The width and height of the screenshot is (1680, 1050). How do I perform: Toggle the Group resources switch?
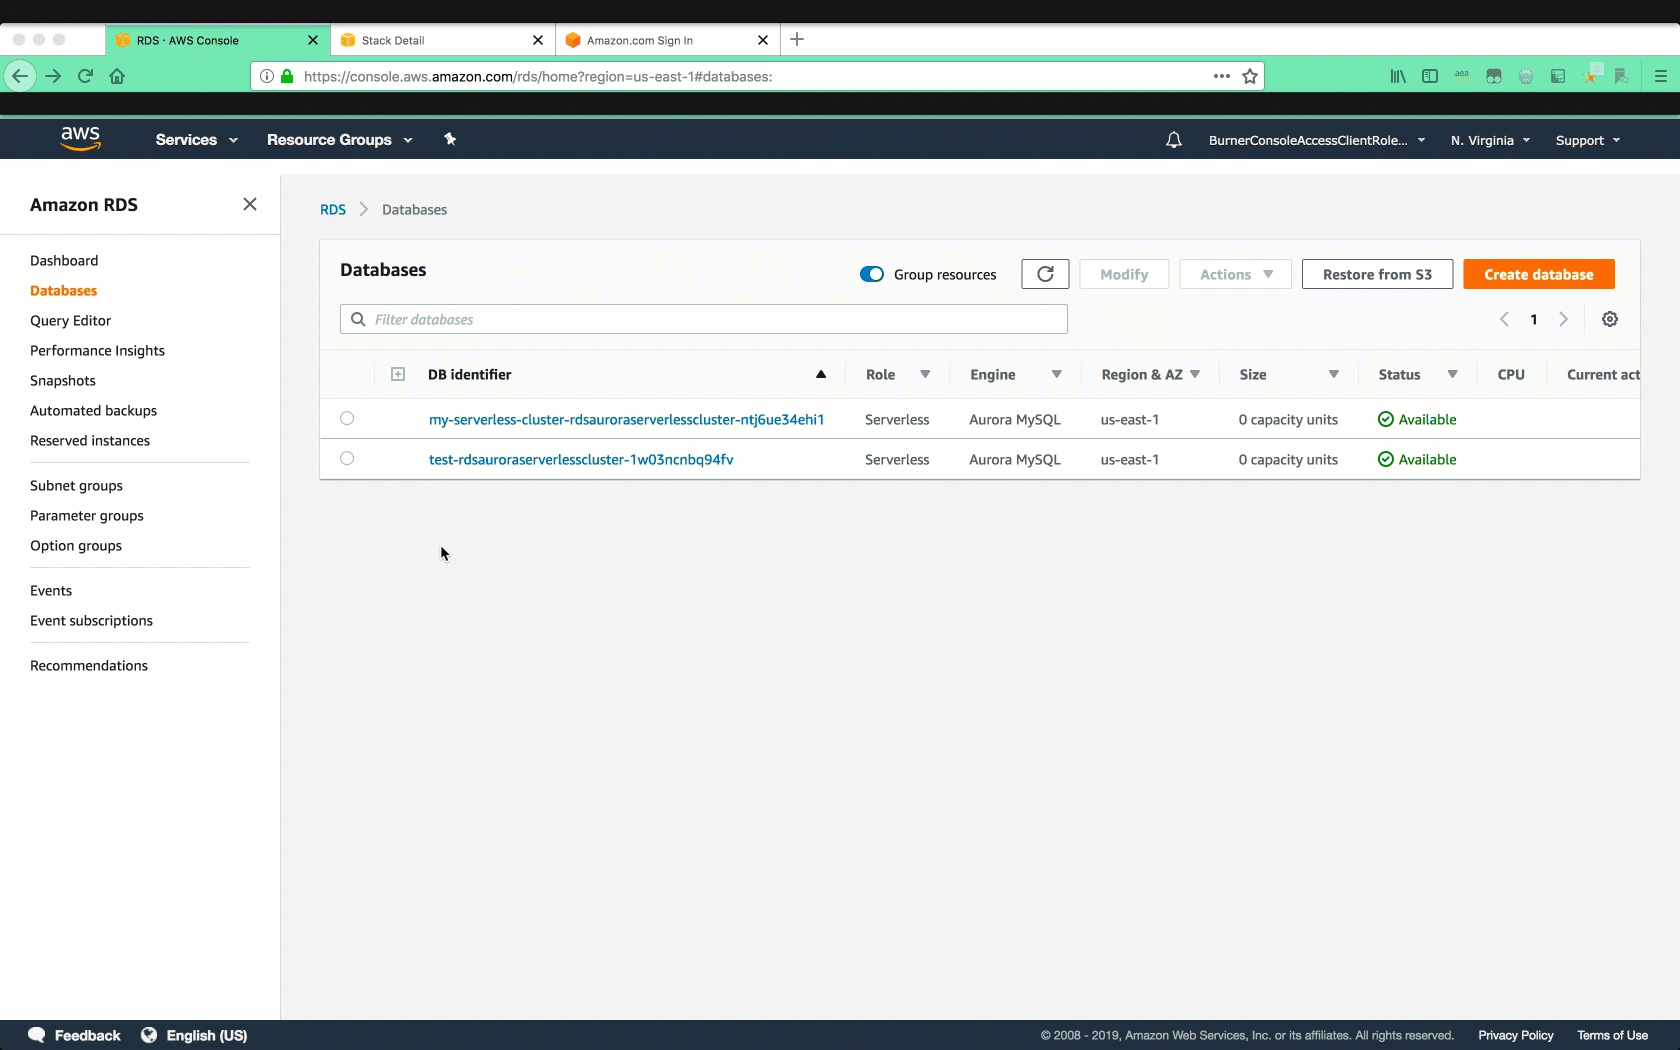872,274
